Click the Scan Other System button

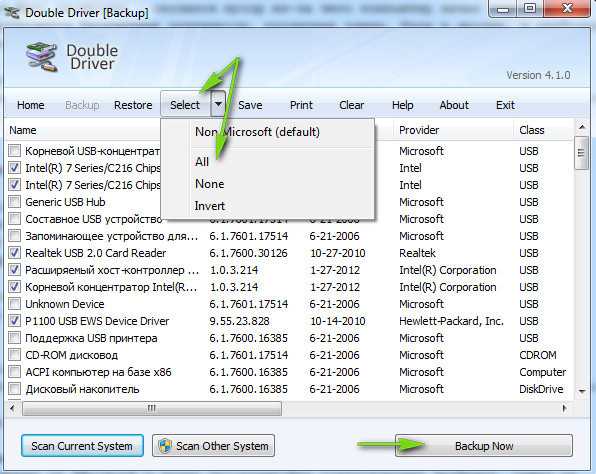pos(213,445)
